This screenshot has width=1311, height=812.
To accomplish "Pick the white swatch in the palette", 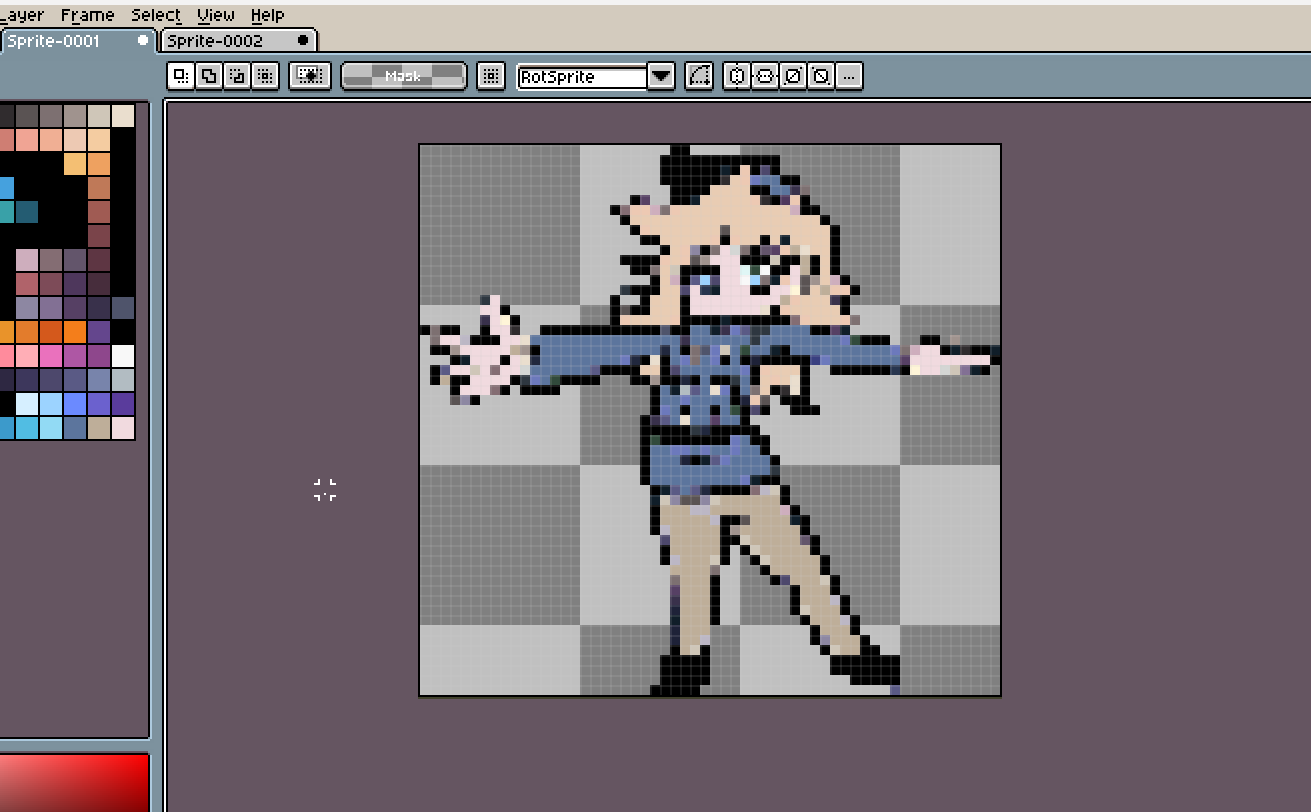I will coord(122,356).
